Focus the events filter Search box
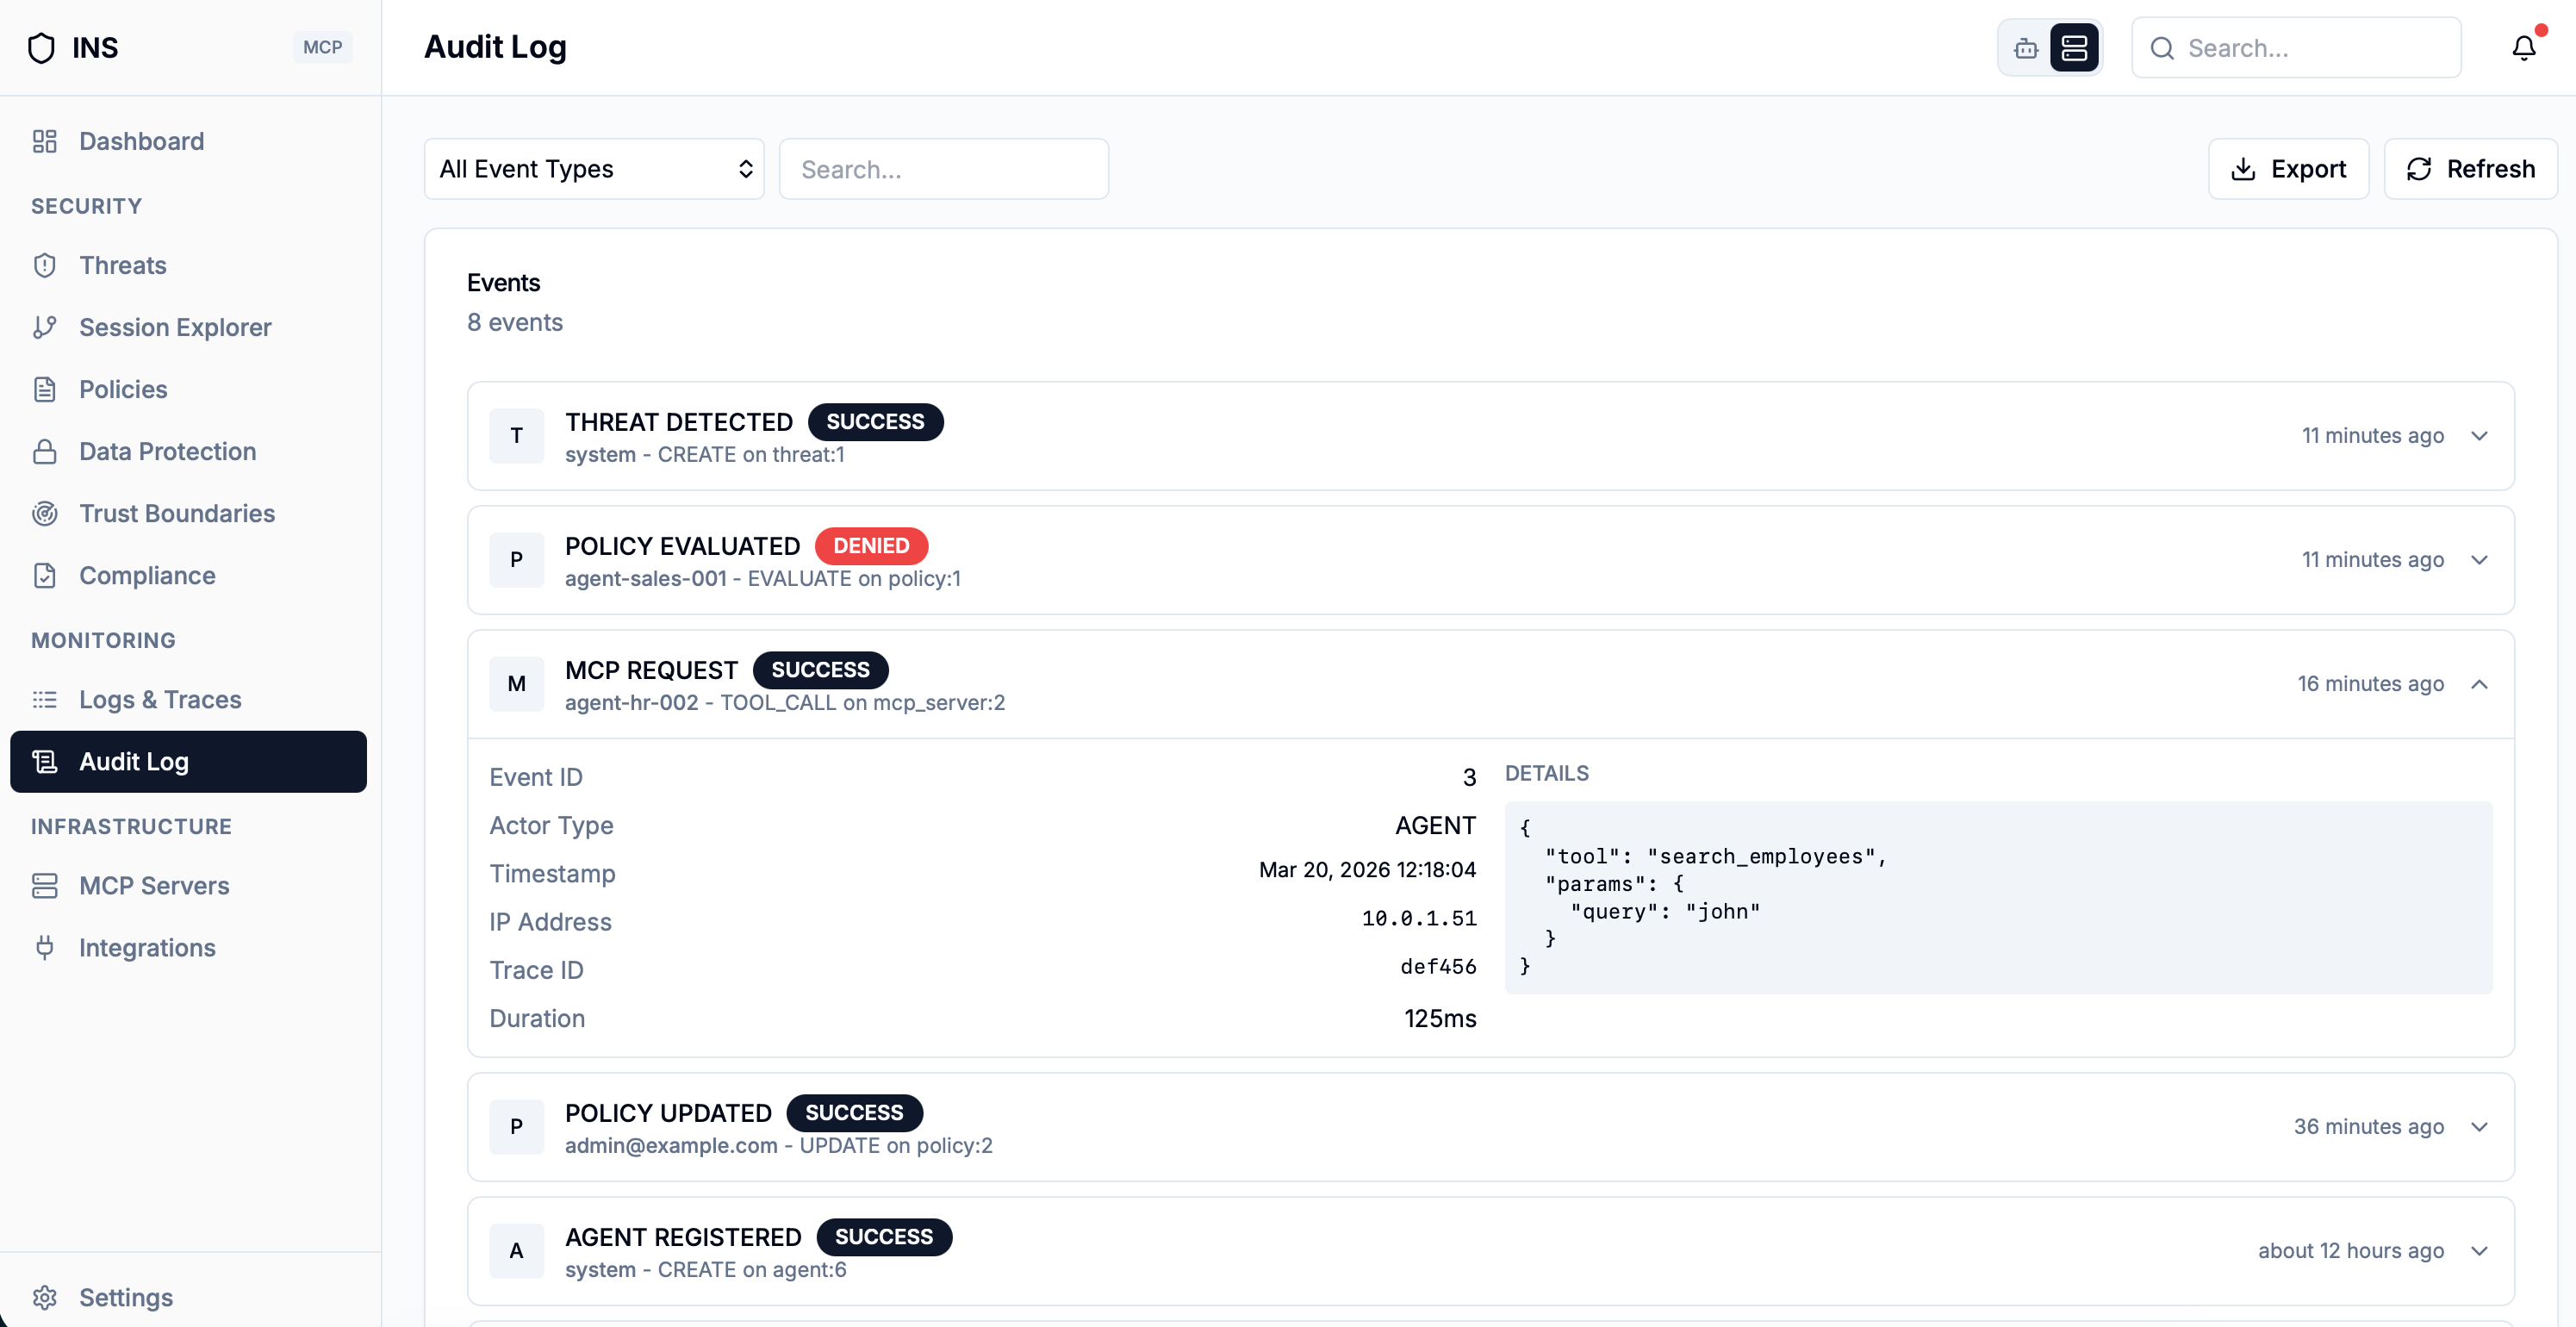 click(944, 169)
